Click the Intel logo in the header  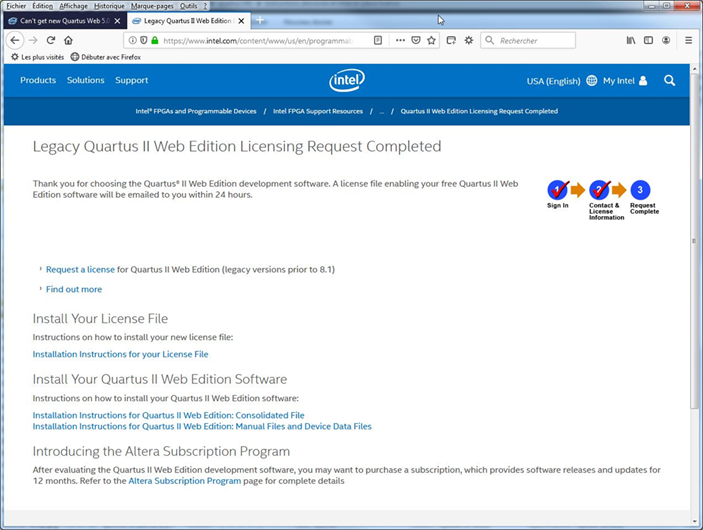click(x=347, y=80)
